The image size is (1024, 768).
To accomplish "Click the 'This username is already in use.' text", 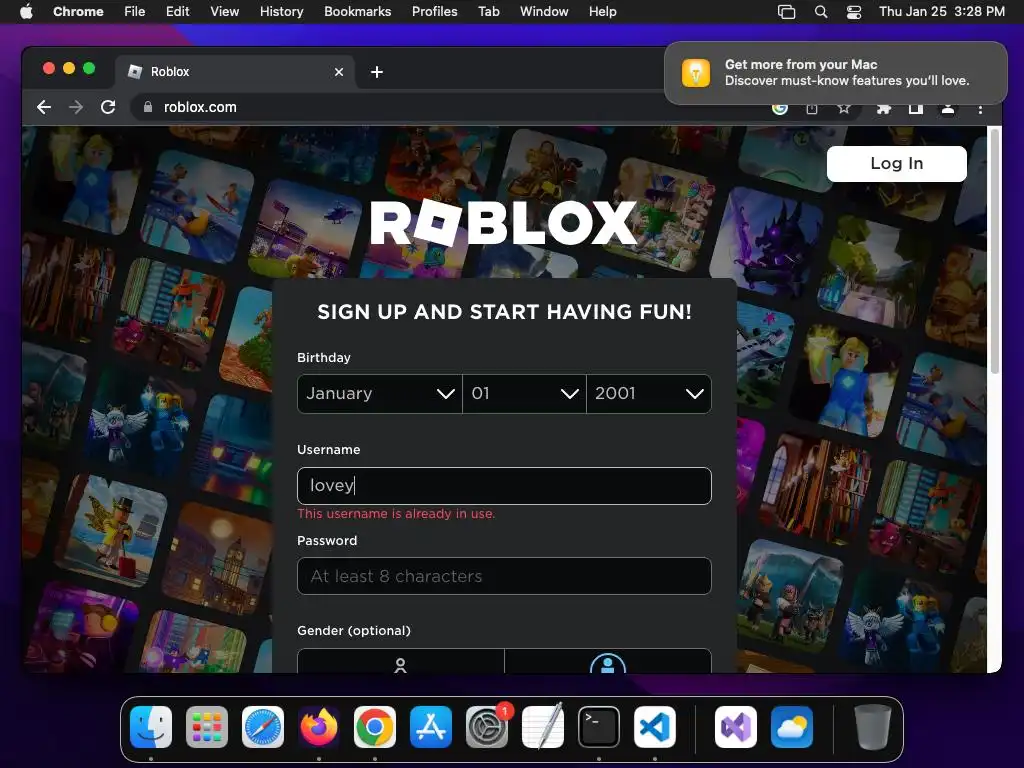I will pyautogui.click(x=396, y=514).
